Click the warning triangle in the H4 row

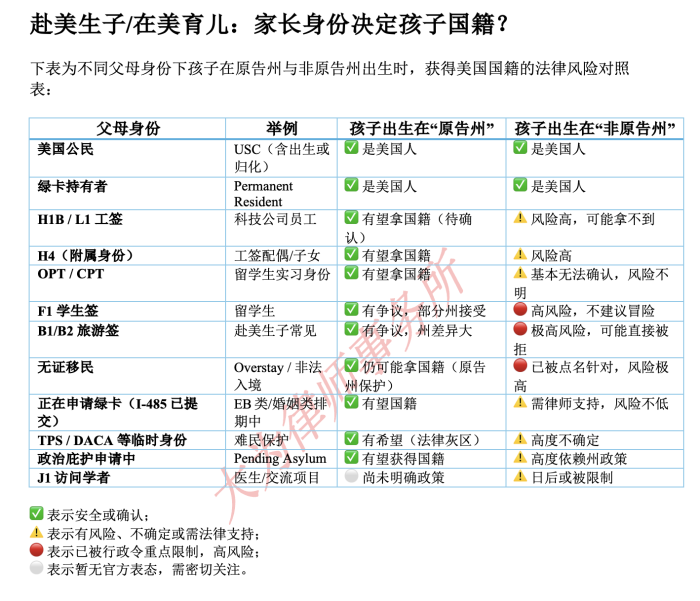click(x=520, y=254)
